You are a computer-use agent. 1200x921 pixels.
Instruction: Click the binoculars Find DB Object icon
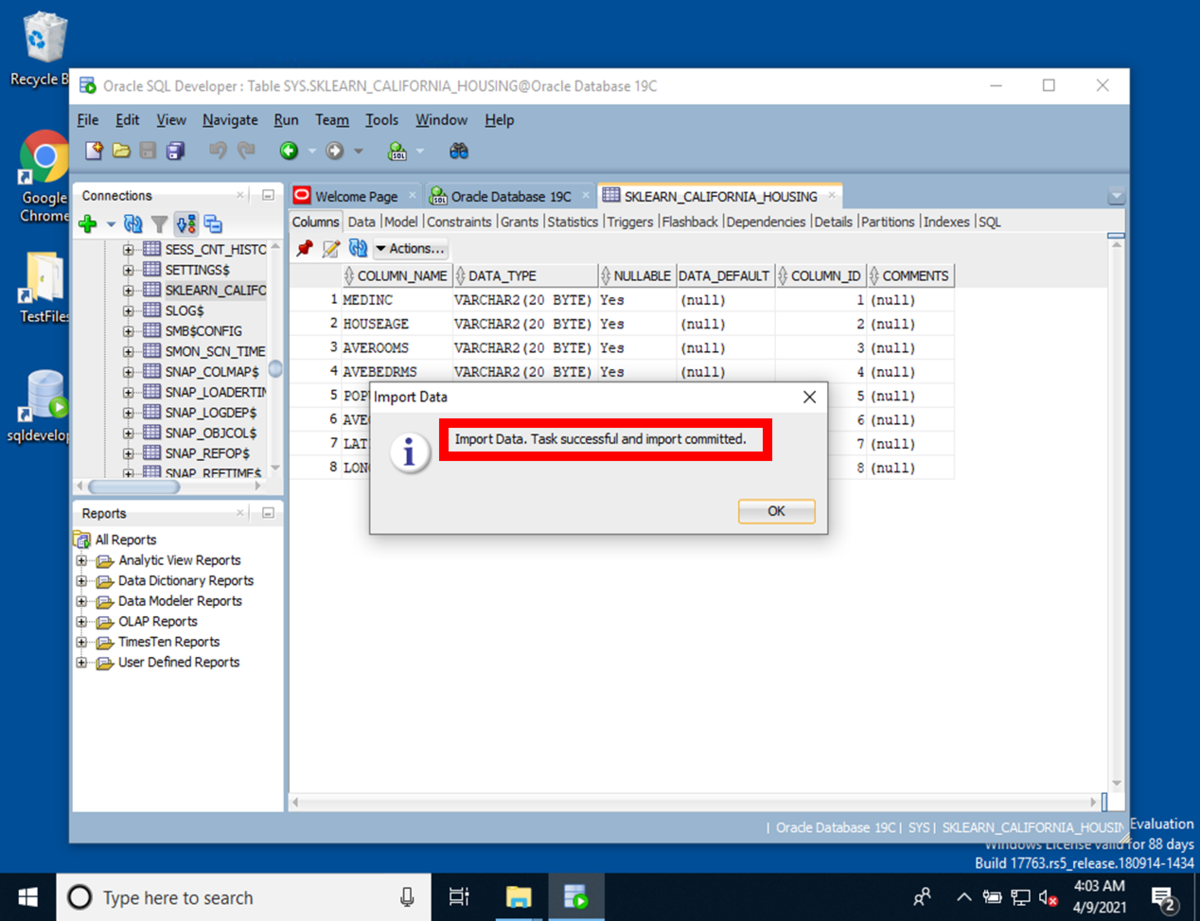click(x=459, y=151)
